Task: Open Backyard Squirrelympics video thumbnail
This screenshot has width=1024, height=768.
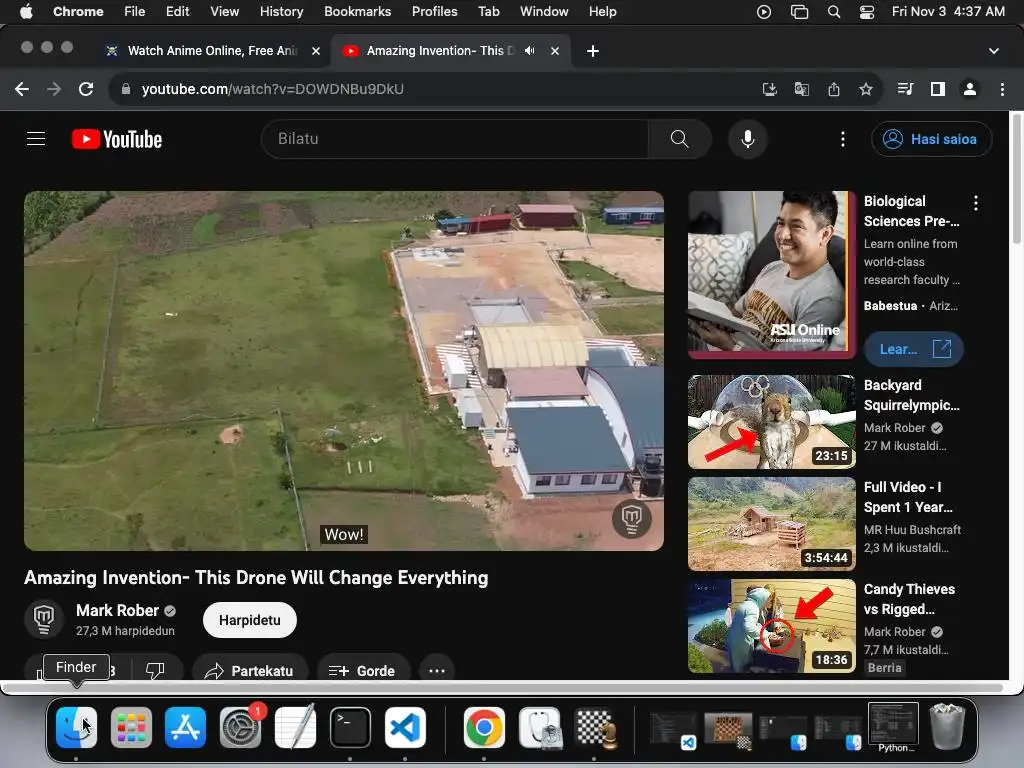Action: click(771, 422)
